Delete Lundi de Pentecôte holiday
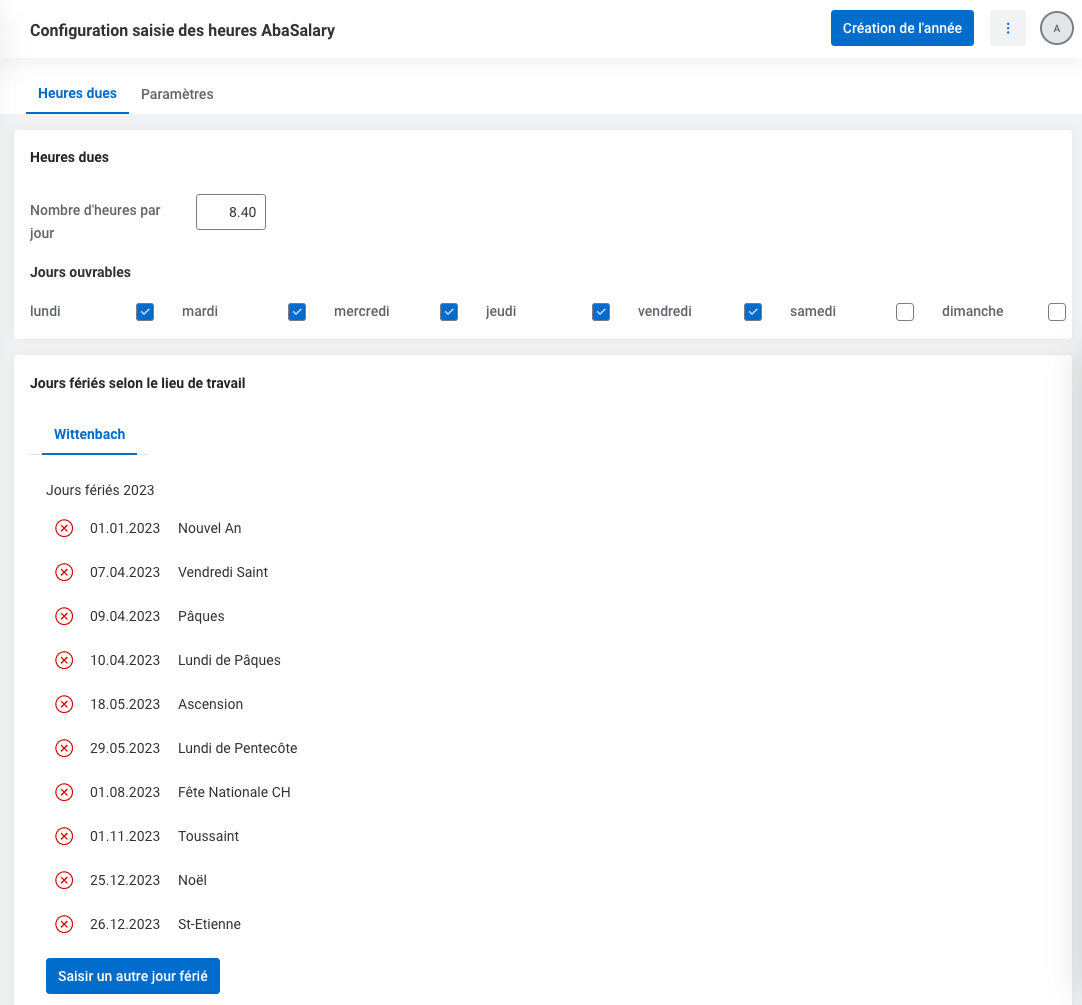The width and height of the screenshot is (1082, 1005). pyautogui.click(x=64, y=748)
